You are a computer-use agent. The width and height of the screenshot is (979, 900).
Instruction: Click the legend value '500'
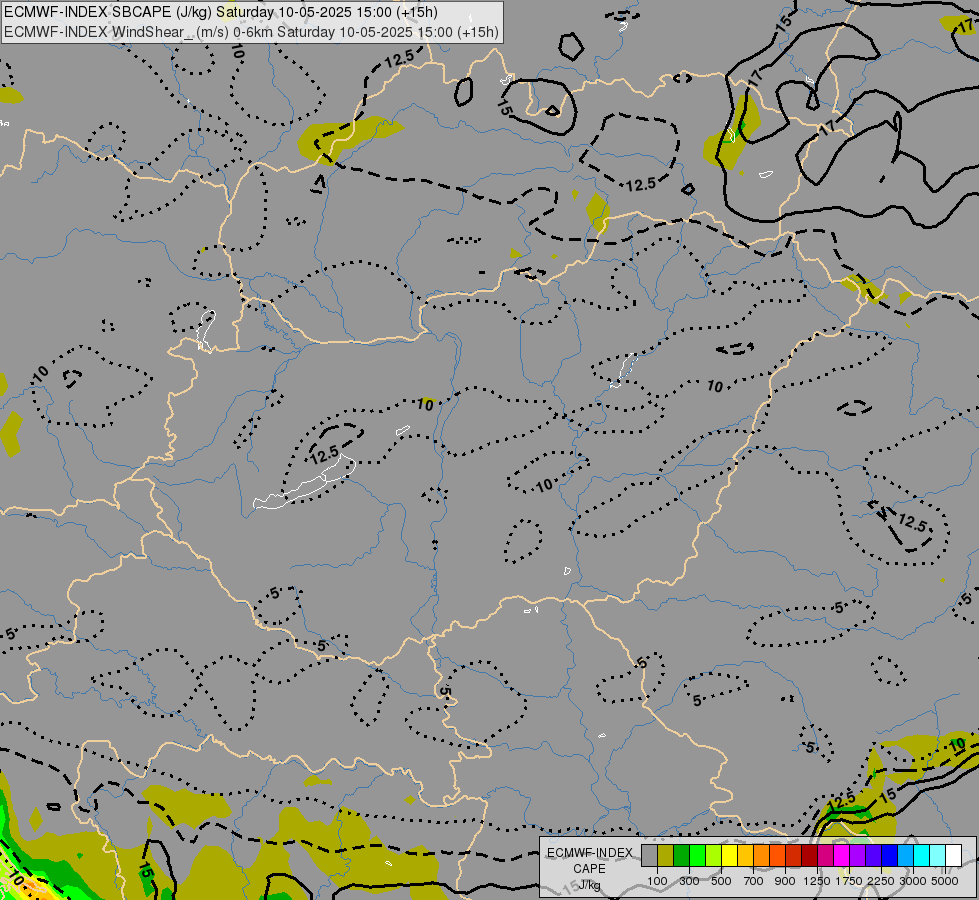[x=721, y=881]
